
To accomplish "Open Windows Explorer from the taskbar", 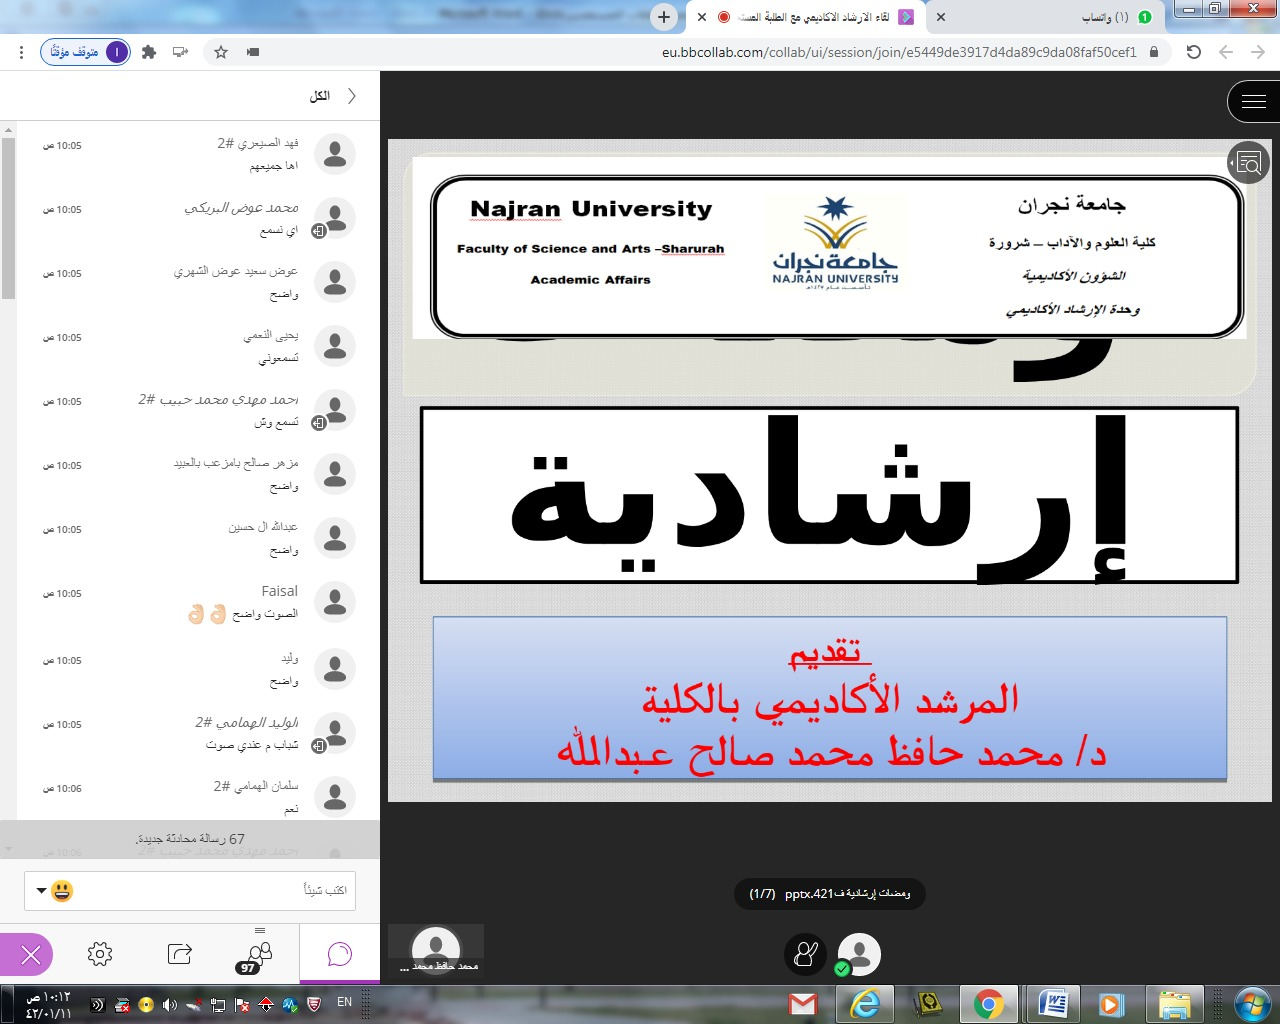I will (x=1175, y=1004).
